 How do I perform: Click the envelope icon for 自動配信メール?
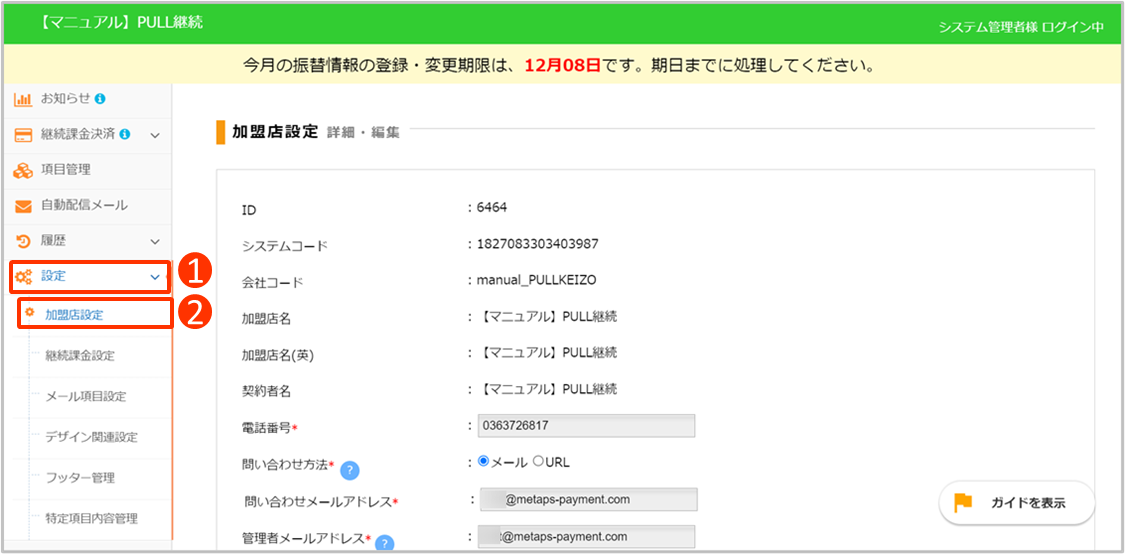click(22, 206)
